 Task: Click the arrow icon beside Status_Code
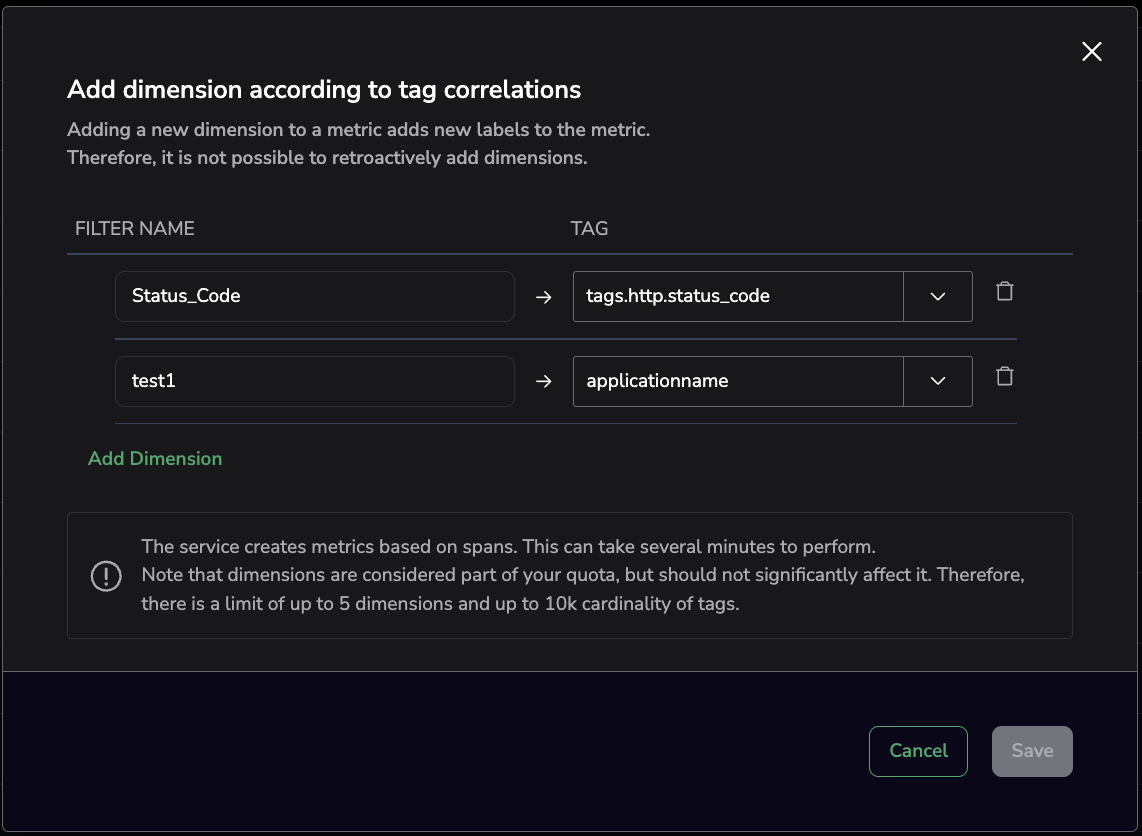(x=544, y=297)
